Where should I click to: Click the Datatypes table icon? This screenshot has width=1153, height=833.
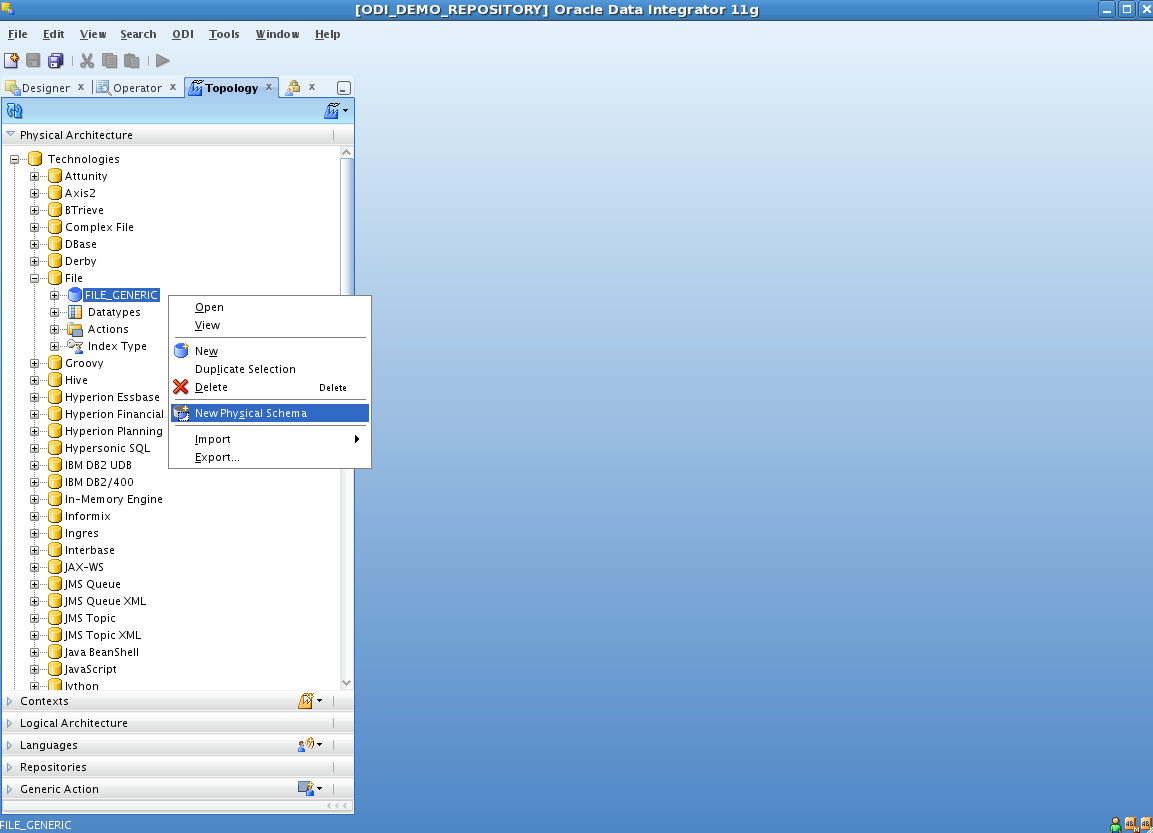(75, 312)
